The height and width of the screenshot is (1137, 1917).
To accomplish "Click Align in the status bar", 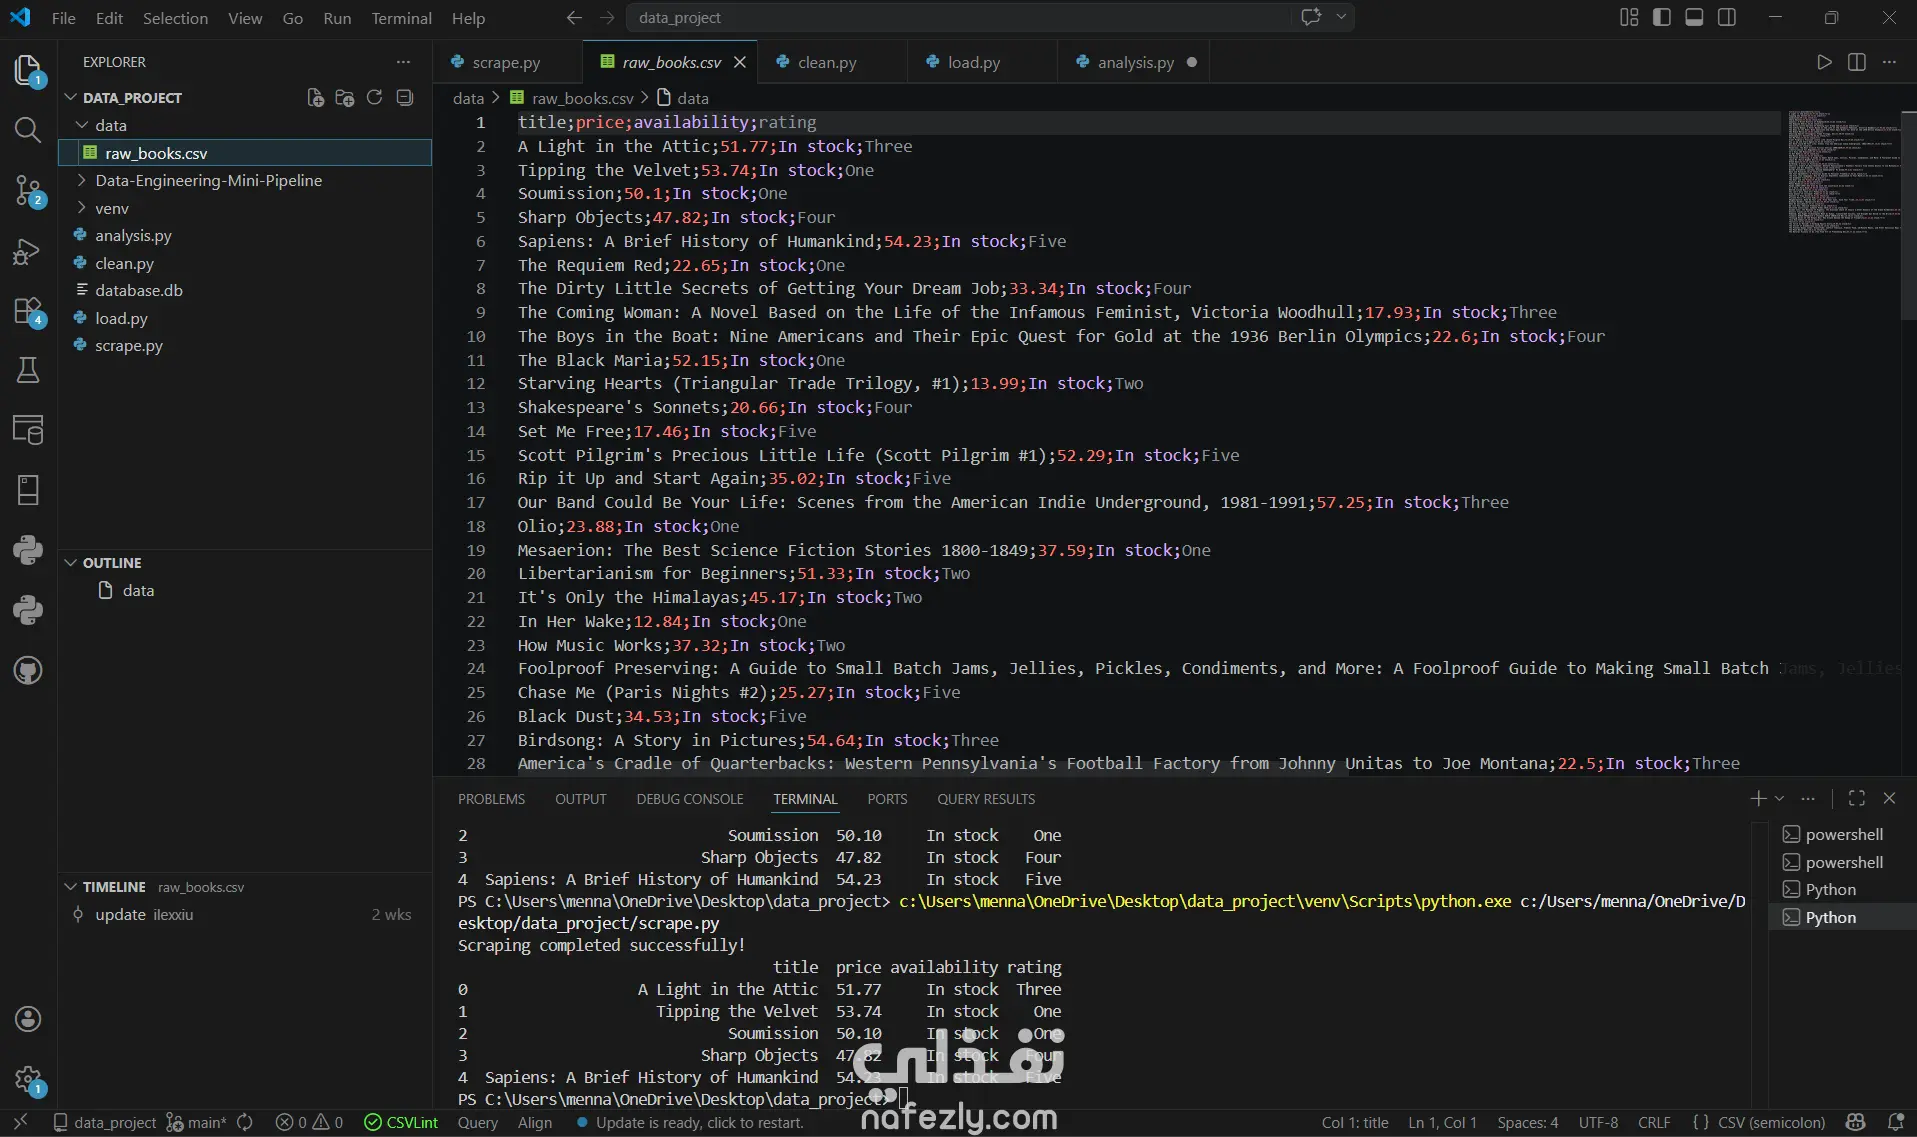I will 535,1122.
